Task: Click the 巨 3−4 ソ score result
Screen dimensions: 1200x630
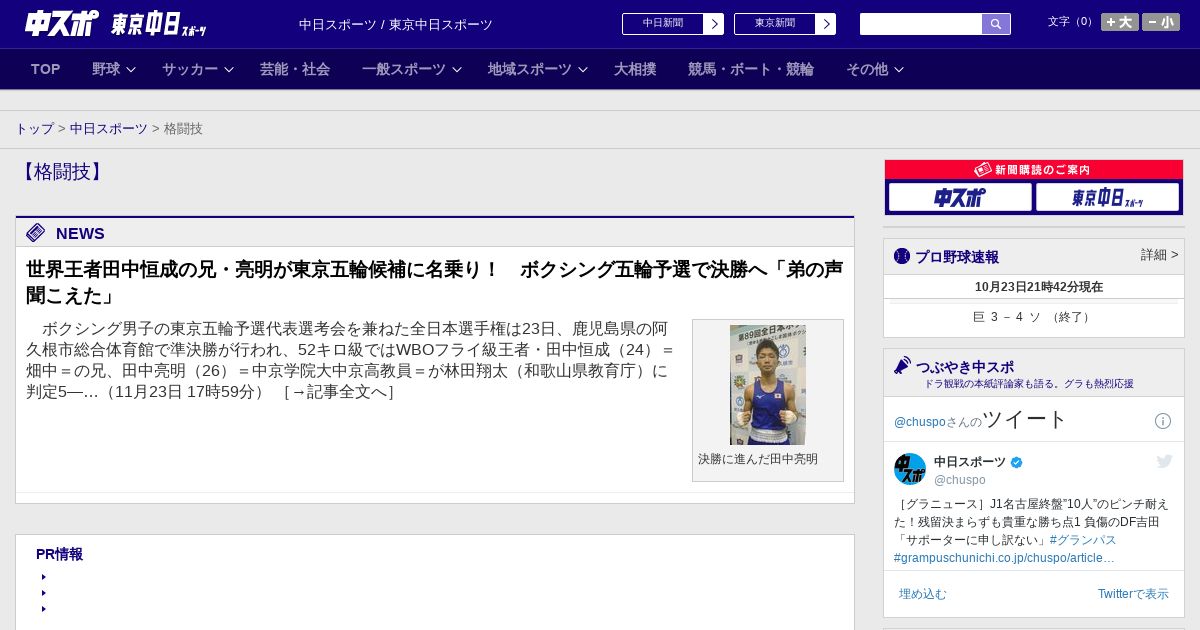Action: point(1033,317)
